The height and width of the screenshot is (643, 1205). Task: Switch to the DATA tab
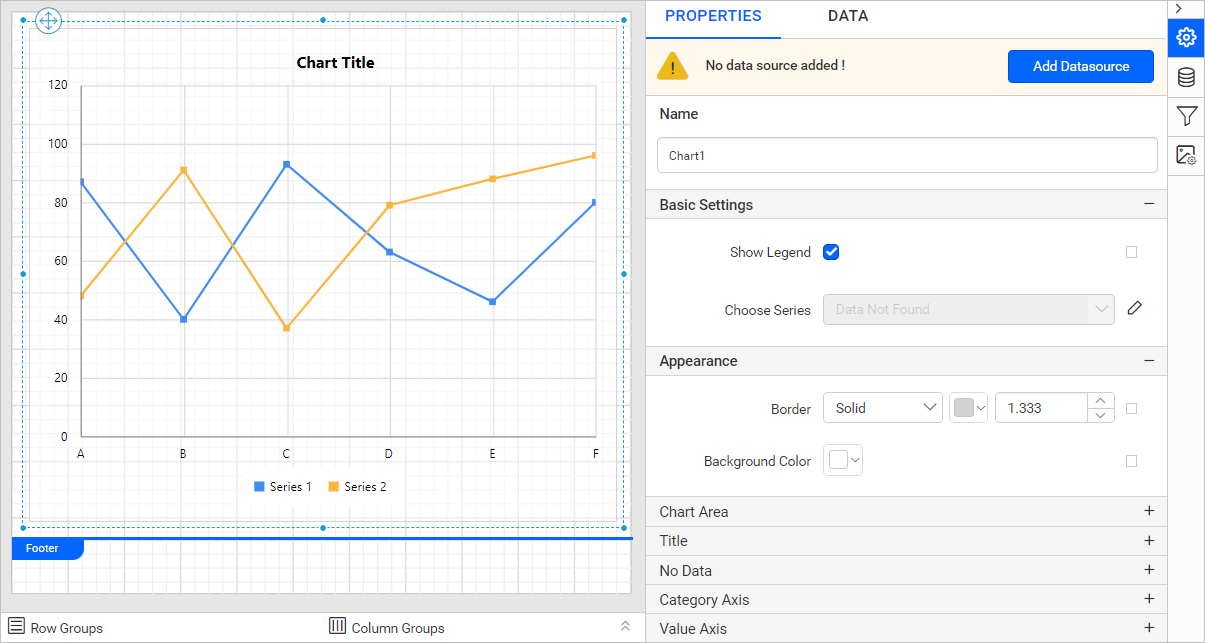tap(847, 16)
